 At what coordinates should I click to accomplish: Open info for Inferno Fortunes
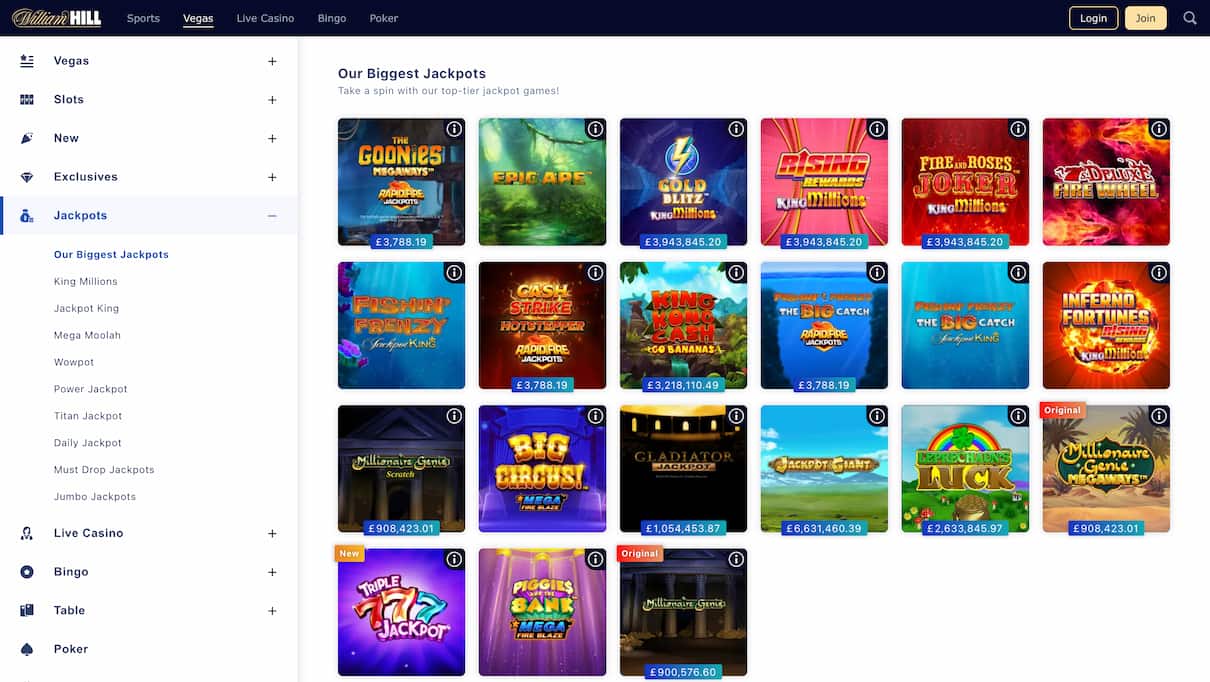[1159, 273]
